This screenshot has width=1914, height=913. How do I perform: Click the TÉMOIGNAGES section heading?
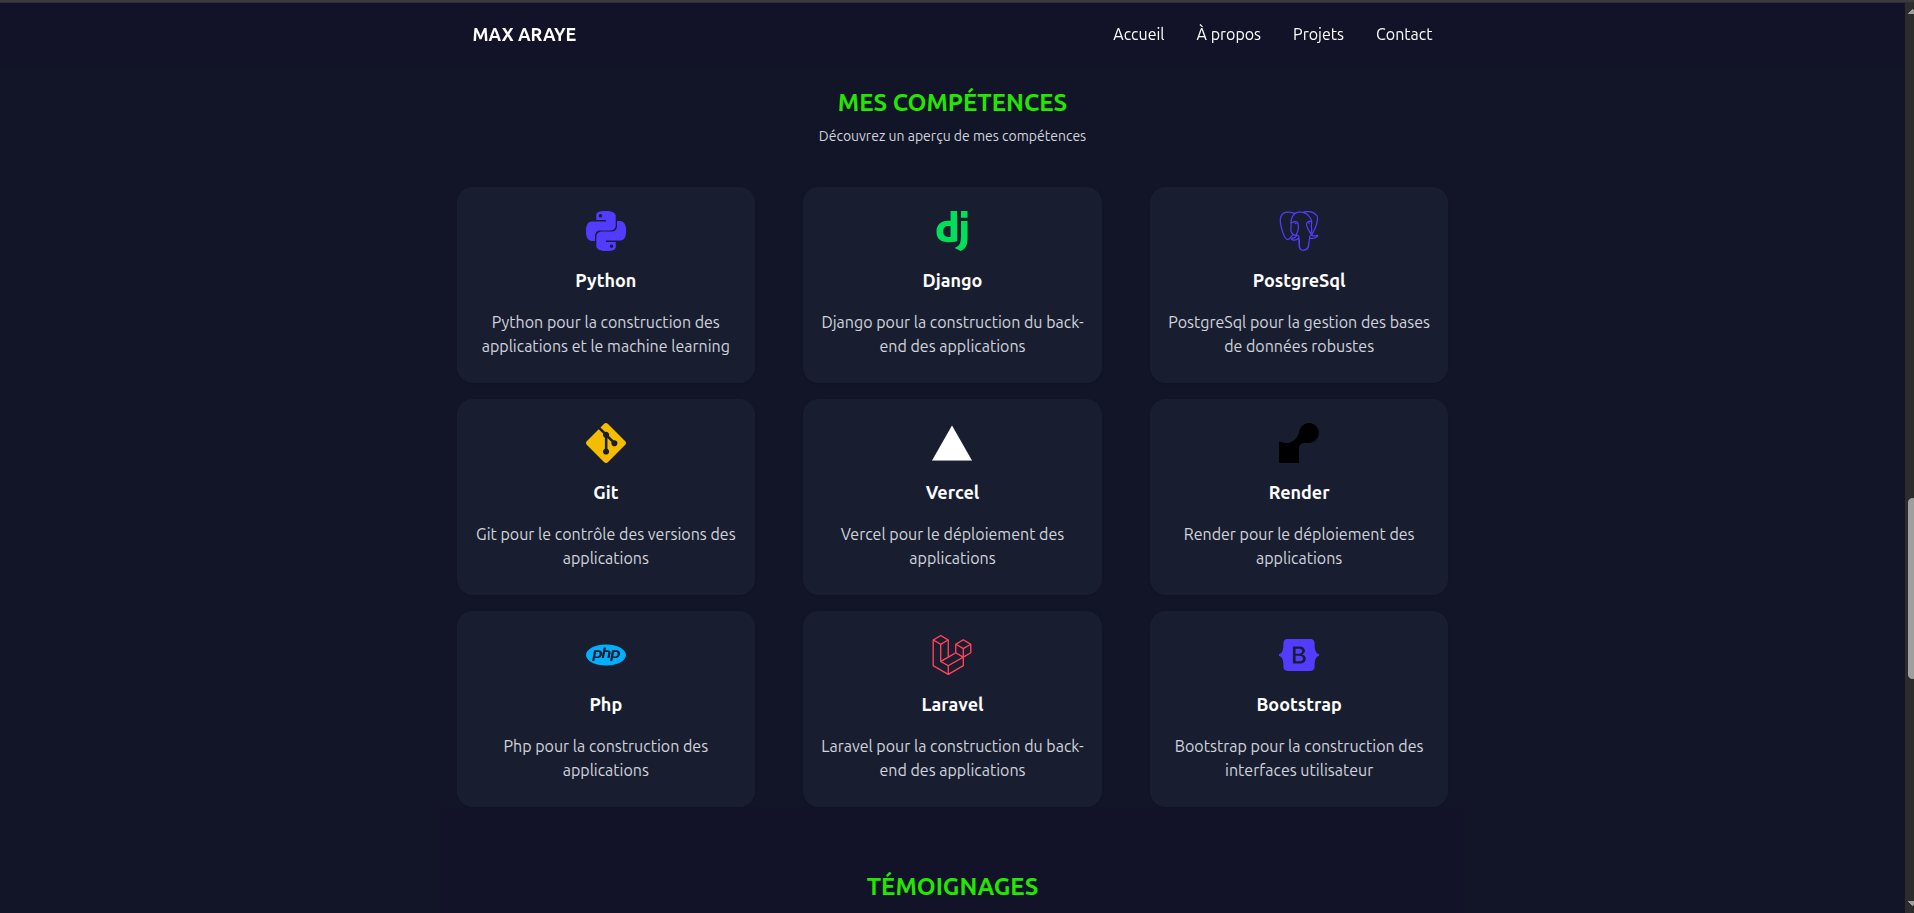point(952,887)
